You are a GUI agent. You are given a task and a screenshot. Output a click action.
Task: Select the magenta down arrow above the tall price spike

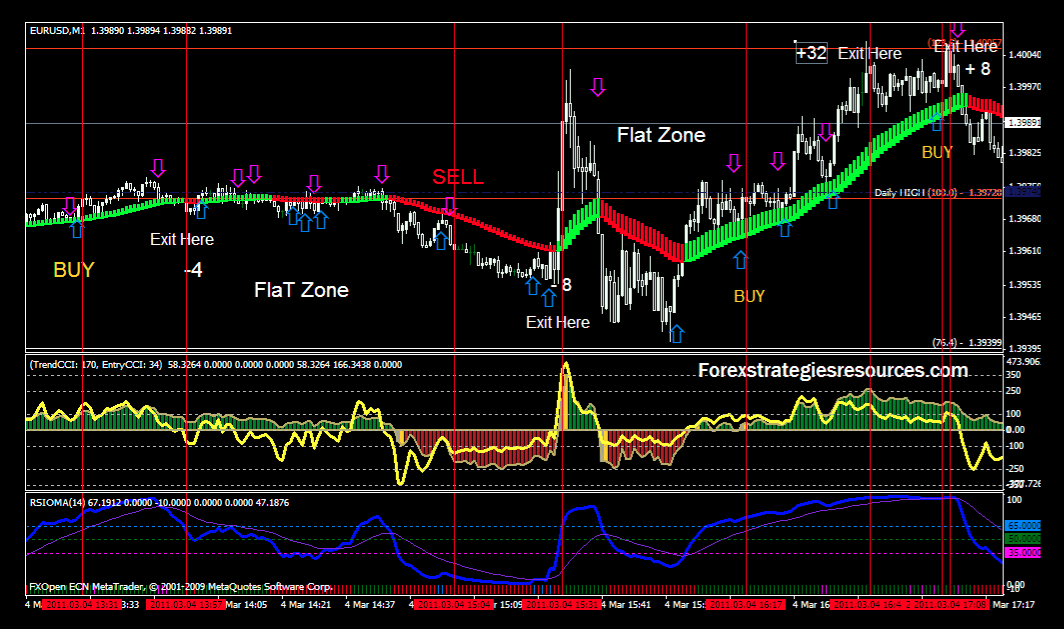[x=597, y=88]
